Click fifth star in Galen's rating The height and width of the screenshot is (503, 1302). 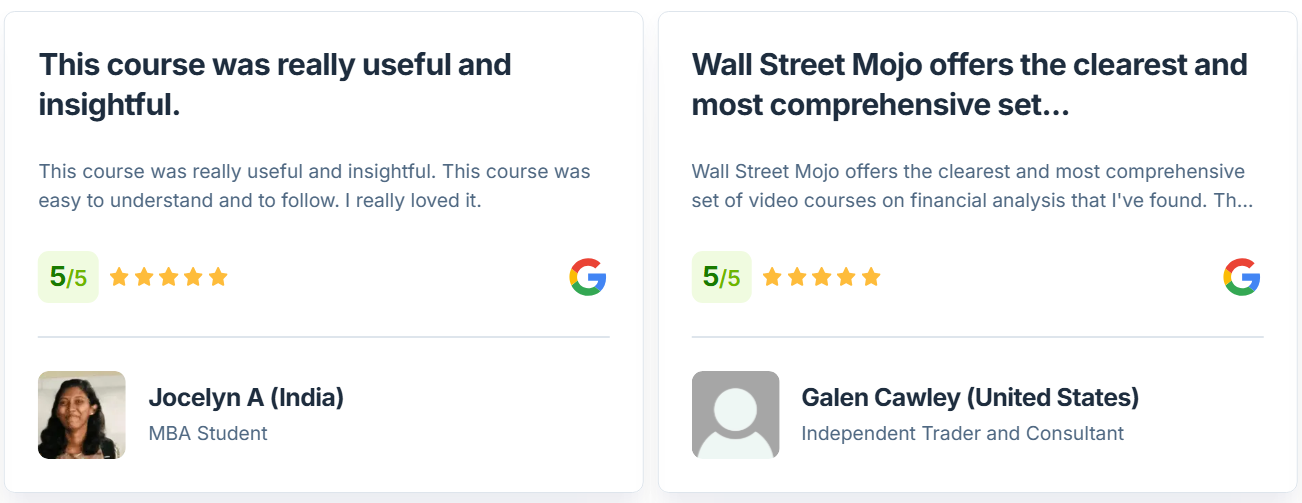[871, 277]
